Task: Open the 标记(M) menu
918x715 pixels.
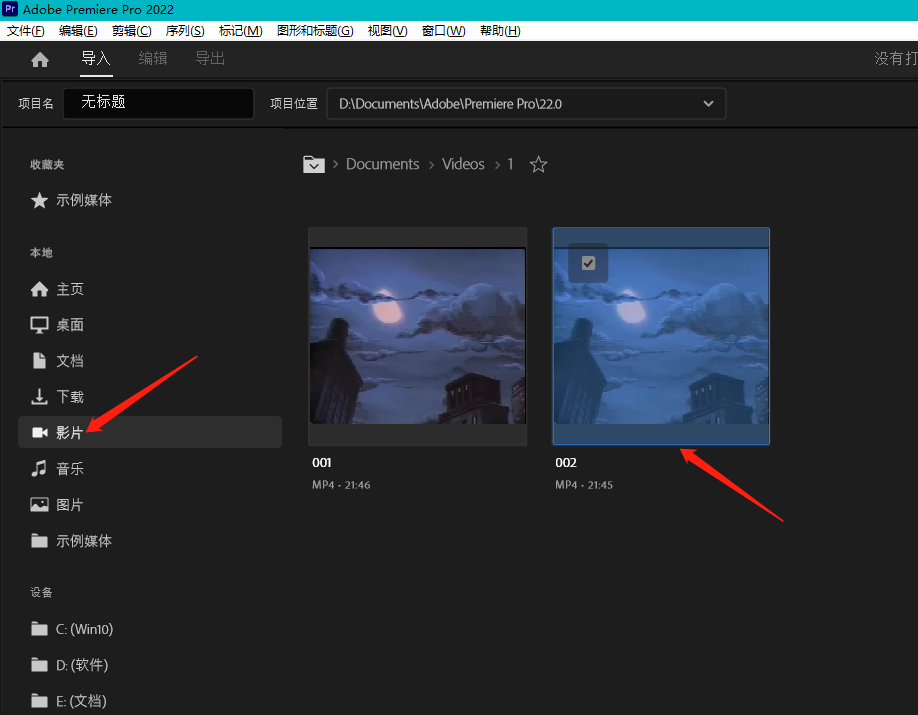Action: click(x=240, y=31)
